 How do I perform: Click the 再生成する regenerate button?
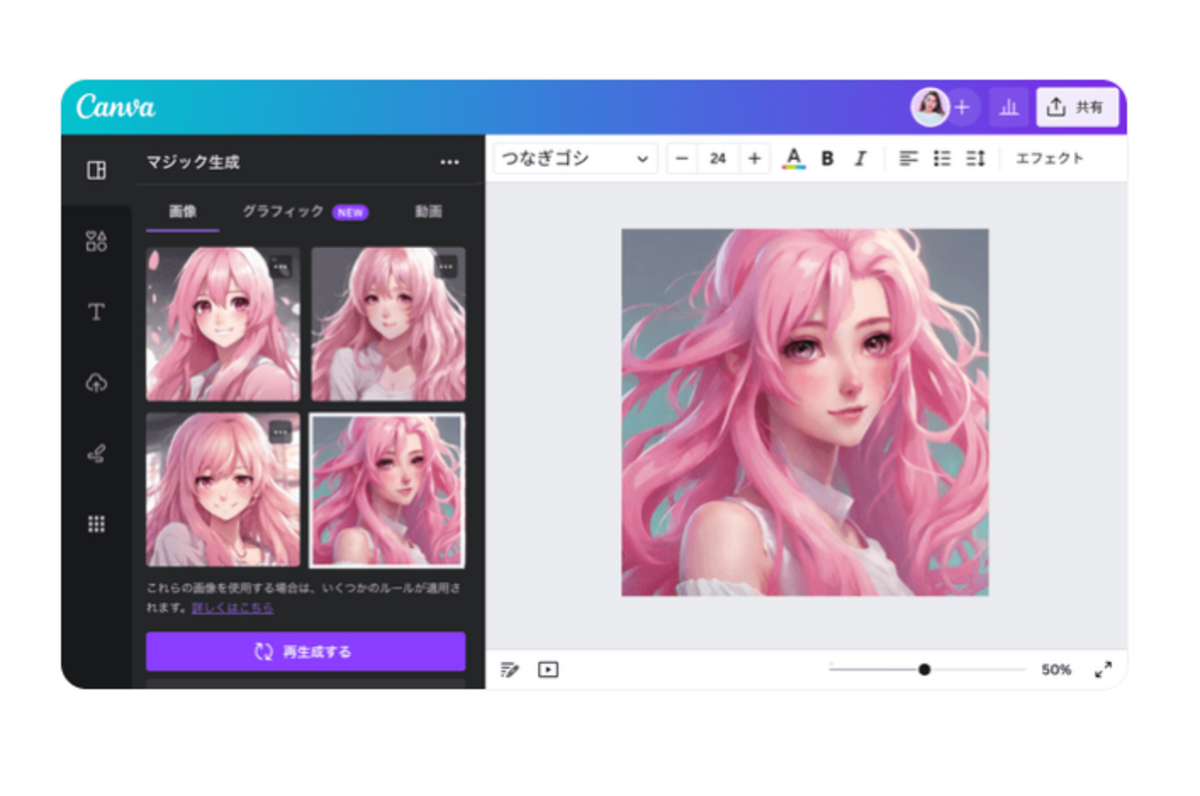[x=306, y=651]
